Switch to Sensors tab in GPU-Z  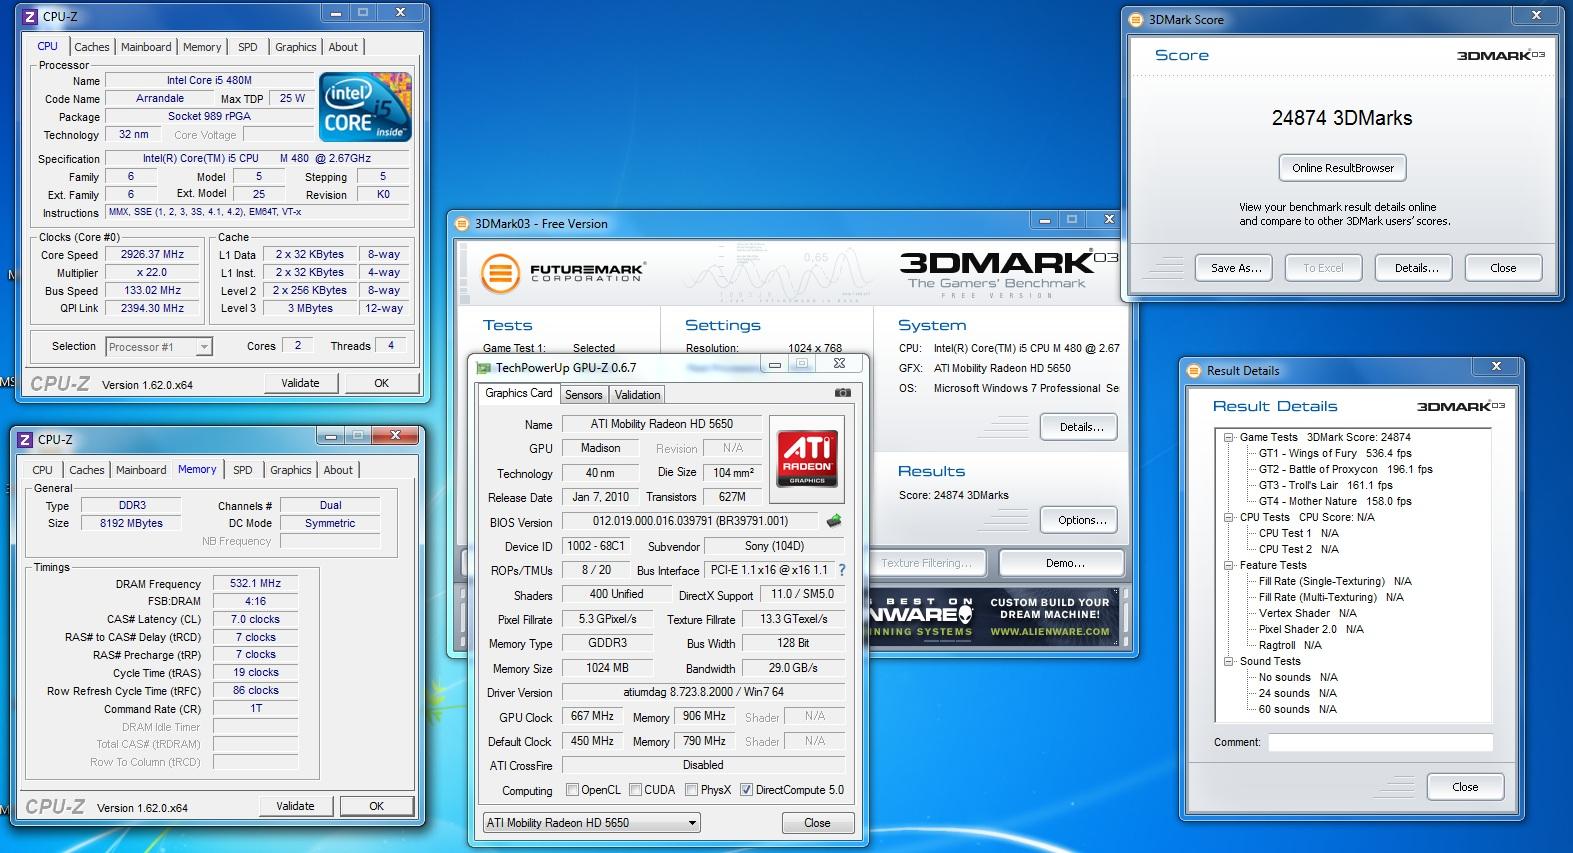pos(584,395)
